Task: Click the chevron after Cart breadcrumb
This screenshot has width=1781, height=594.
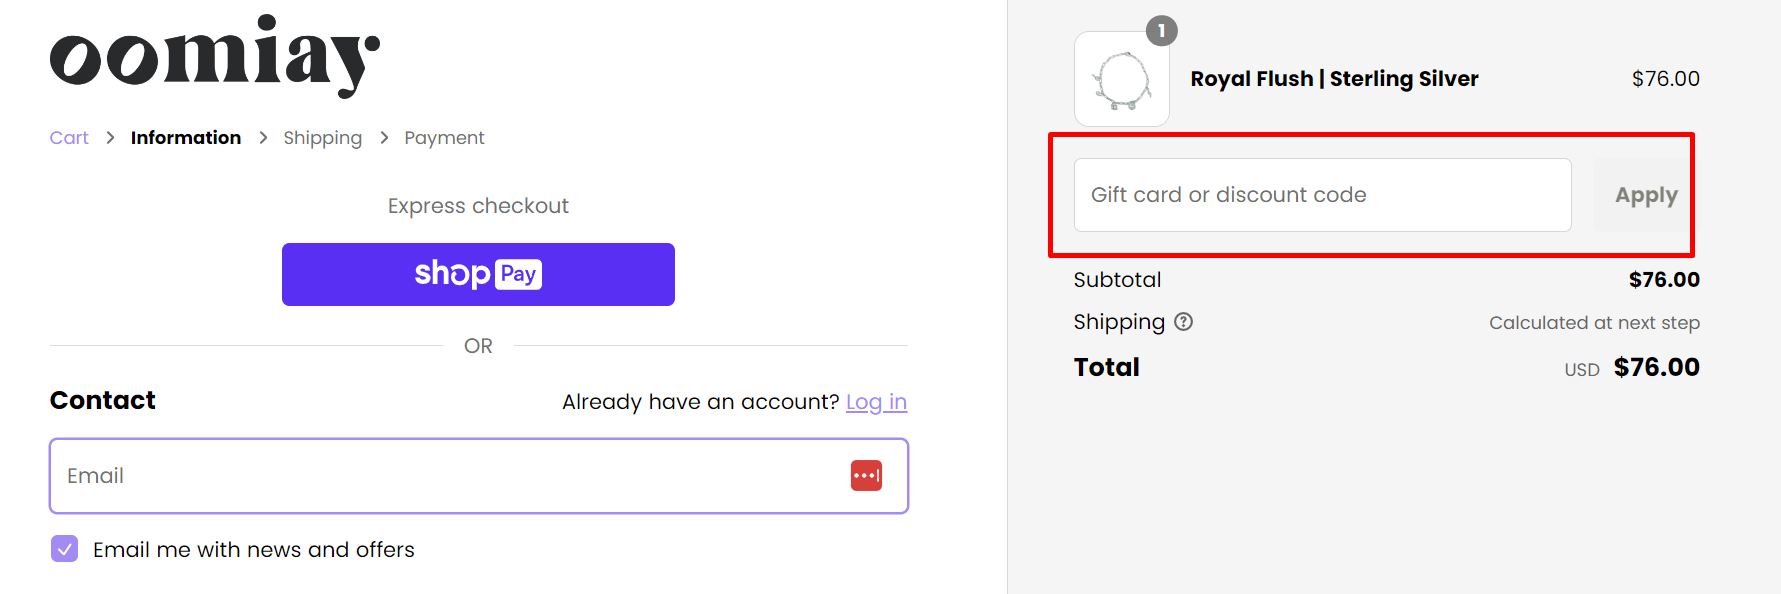Action: tap(110, 138)
